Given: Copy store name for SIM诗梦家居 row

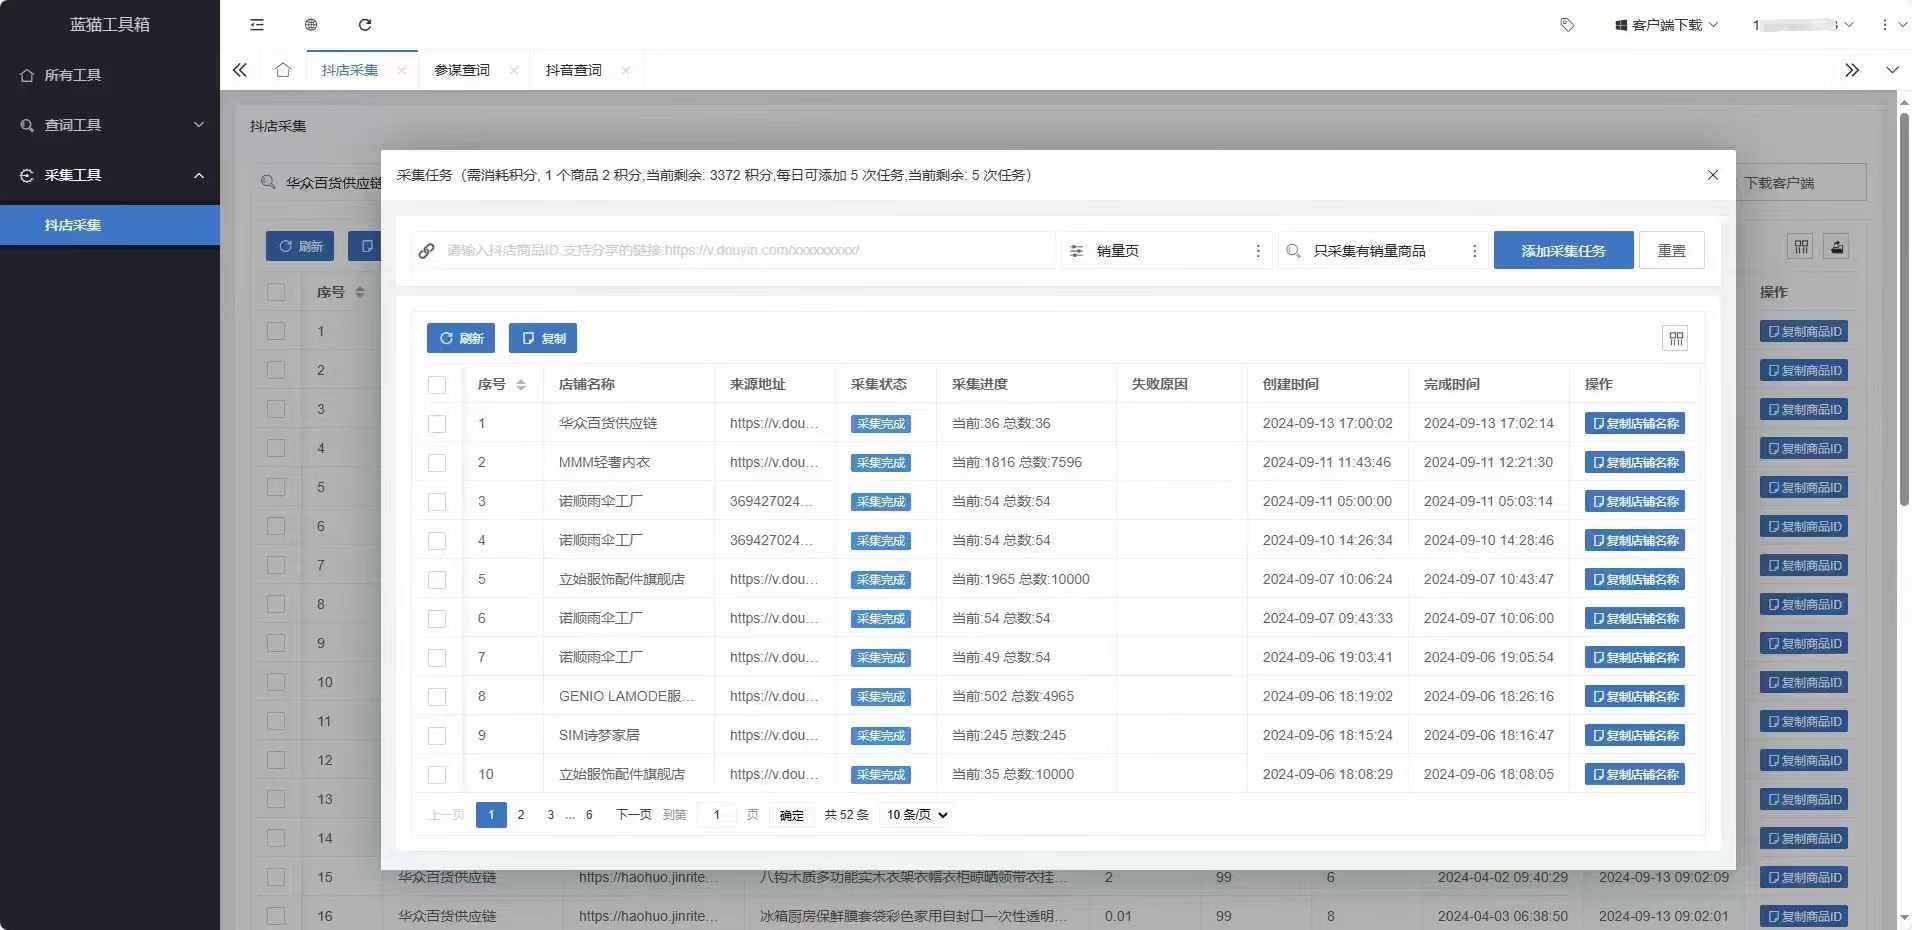Looking at the screenshot, I should [x=1634, y=736].
